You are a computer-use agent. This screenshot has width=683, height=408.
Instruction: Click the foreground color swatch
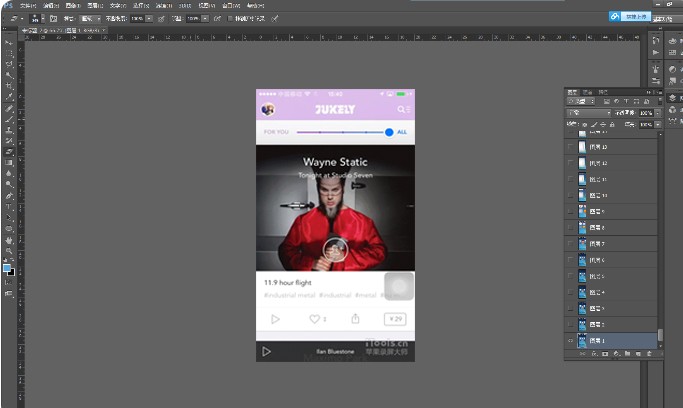[7, 266]
